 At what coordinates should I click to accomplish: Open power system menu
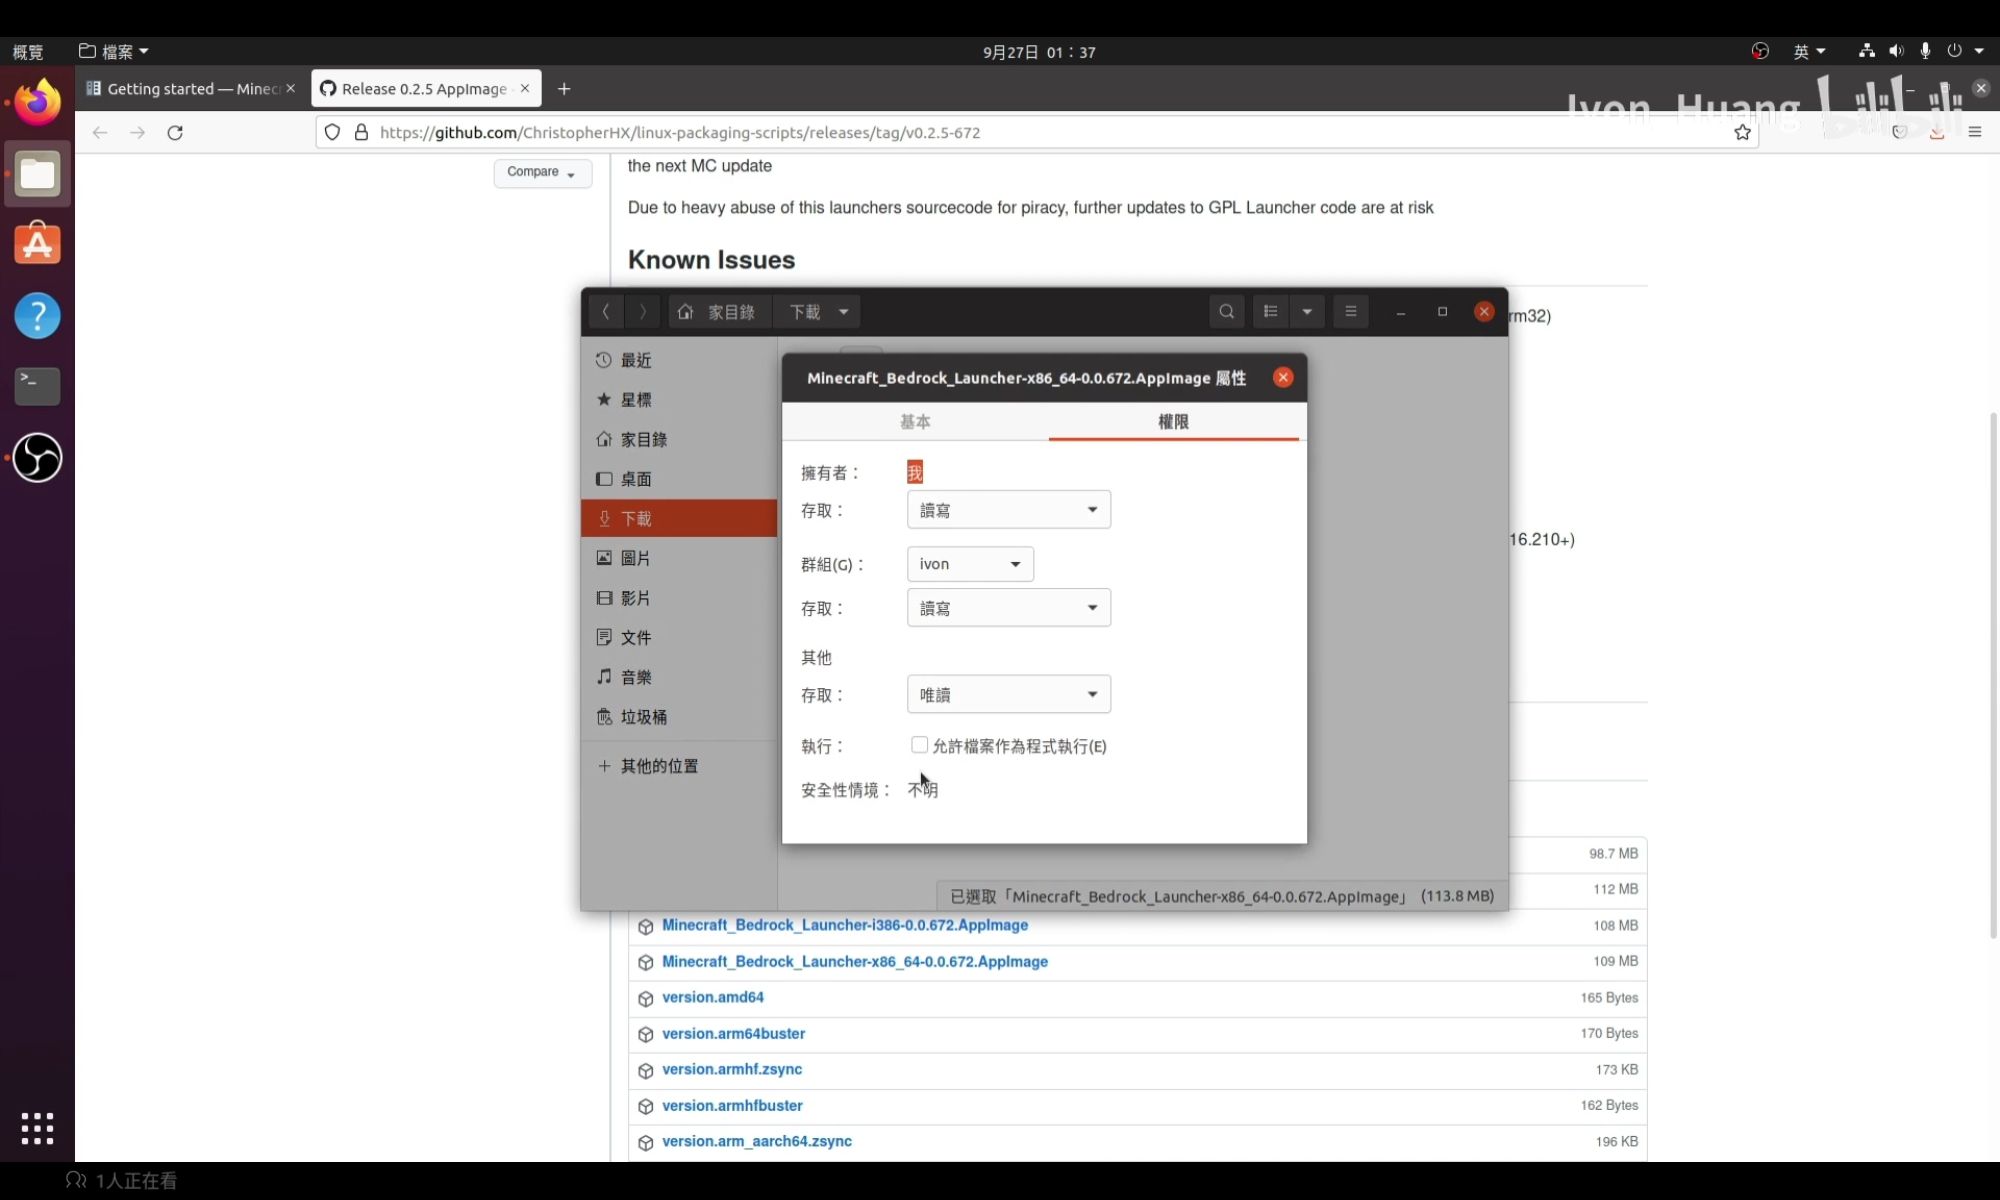[x=1964, y=51]
